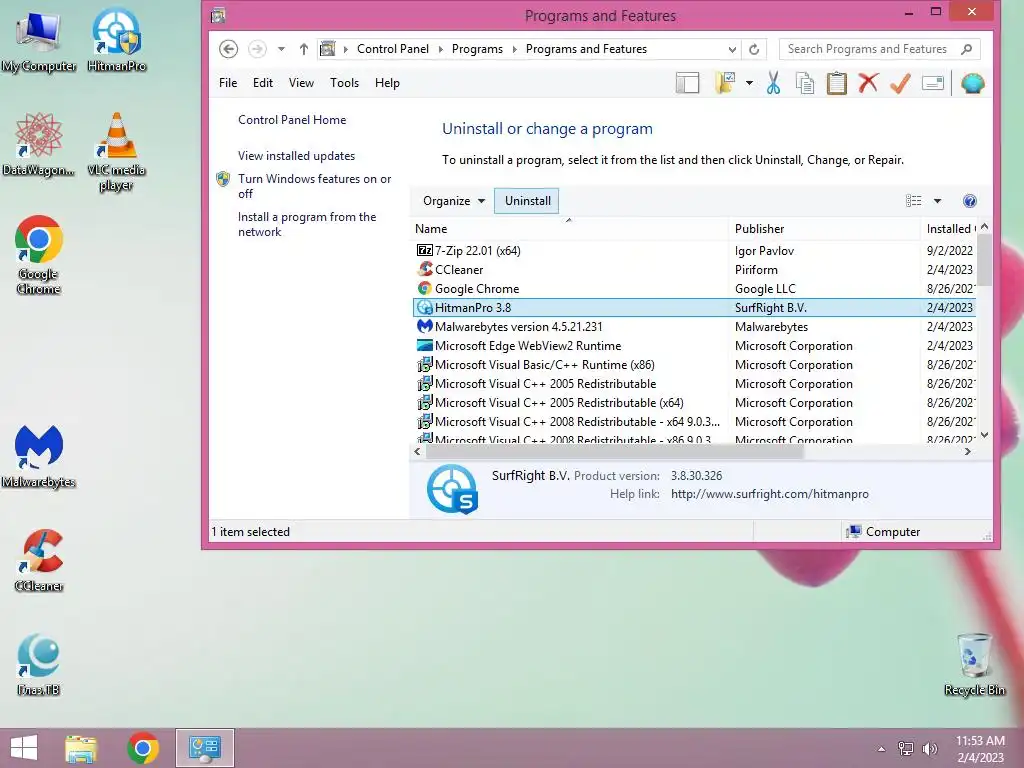The image size is (1024, 768).
Task: Select DataWagon desktop shortcut
Action: coord(39,144)
